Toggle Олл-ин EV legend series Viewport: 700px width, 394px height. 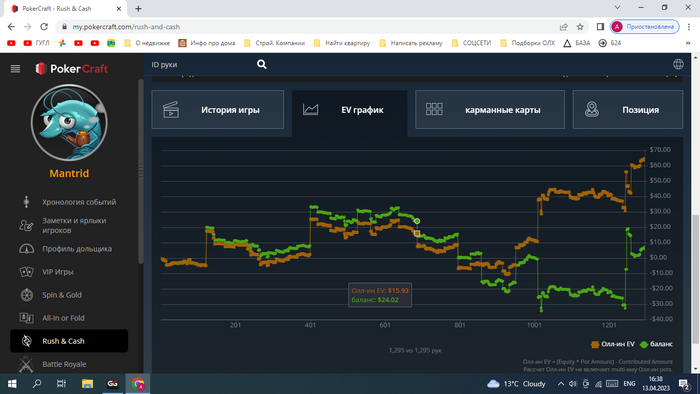612,344
